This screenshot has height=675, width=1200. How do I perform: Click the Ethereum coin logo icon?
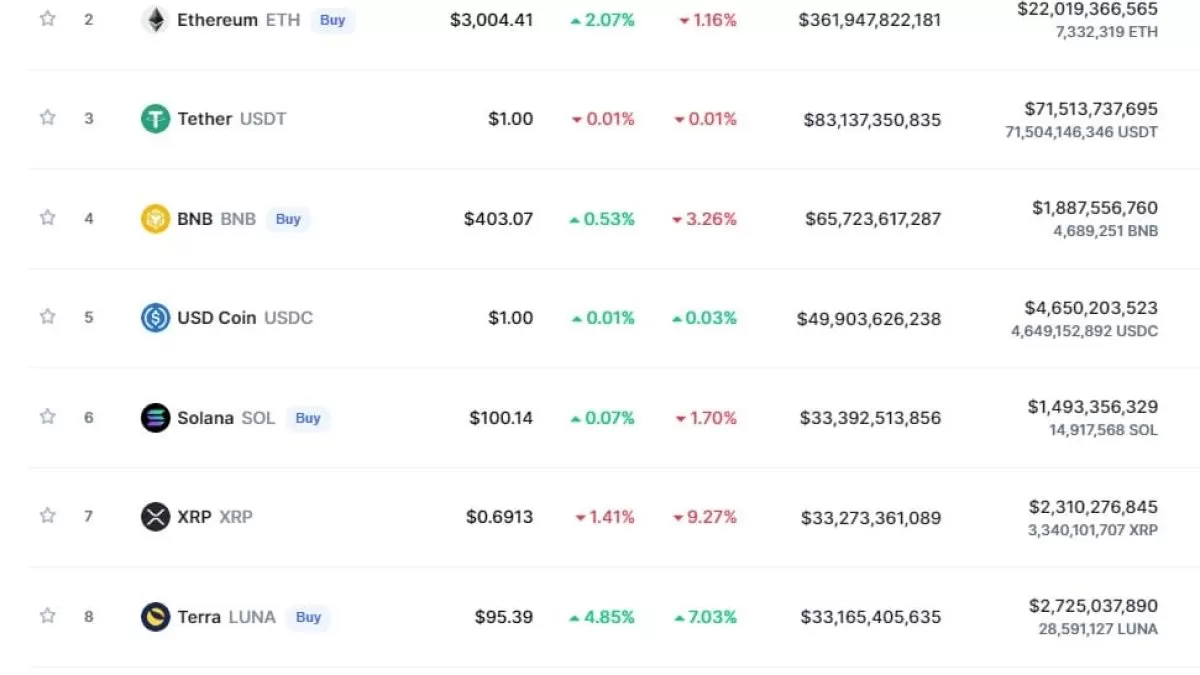pos(155,19)
